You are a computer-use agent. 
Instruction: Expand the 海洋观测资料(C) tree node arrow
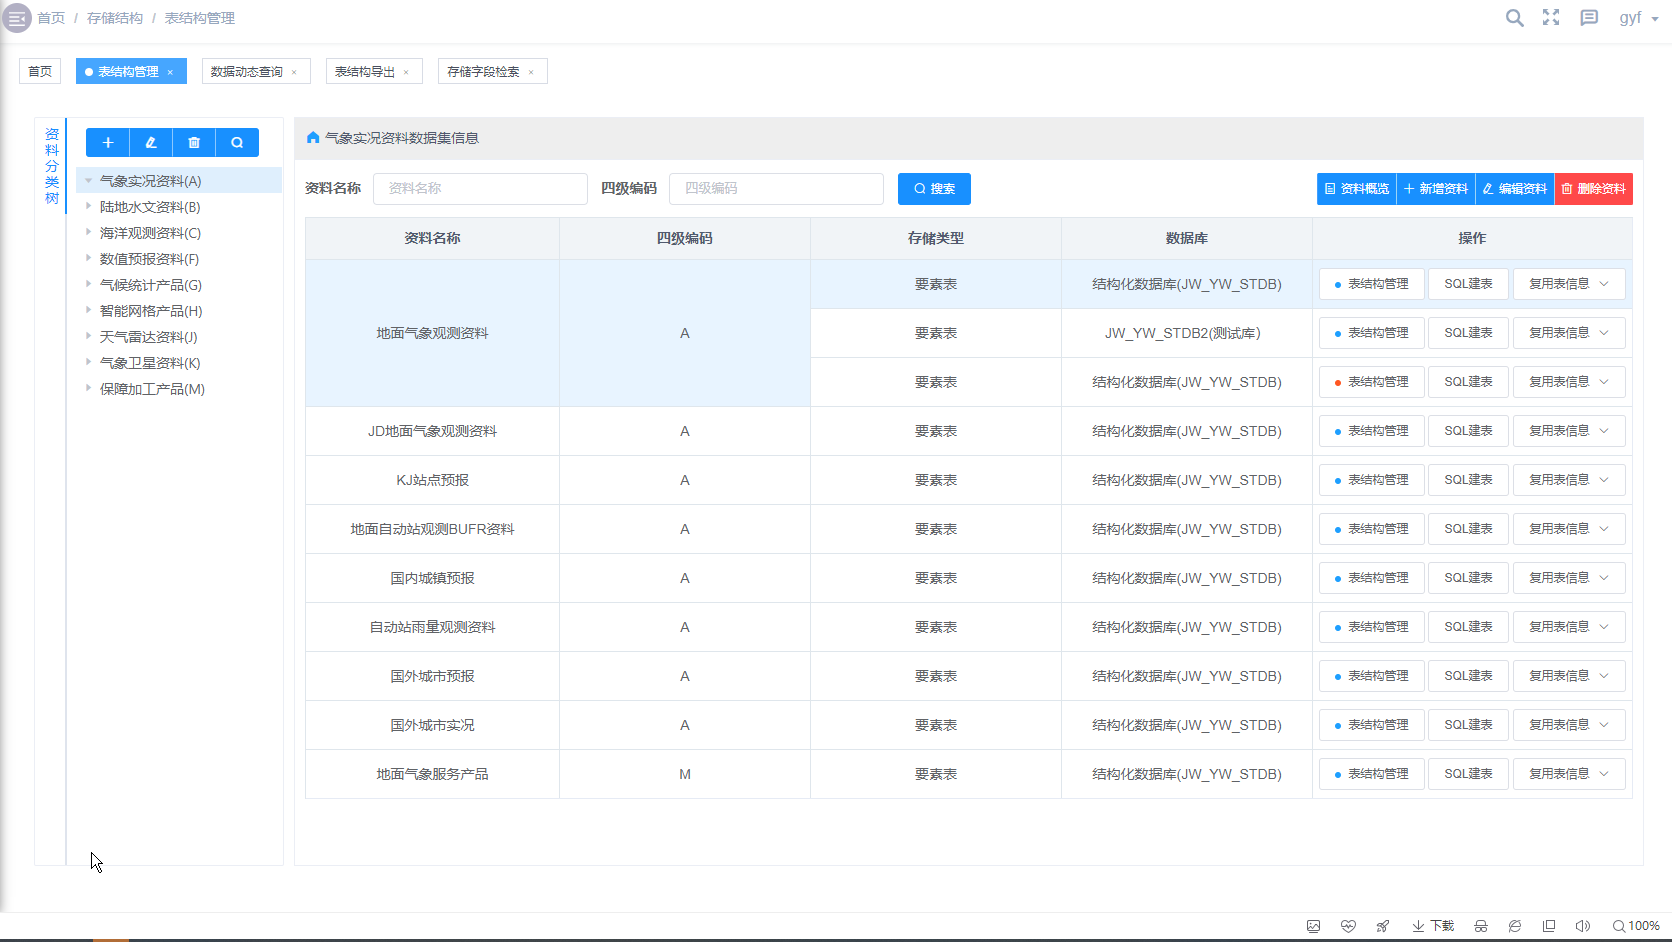click(x=89, y=233)
